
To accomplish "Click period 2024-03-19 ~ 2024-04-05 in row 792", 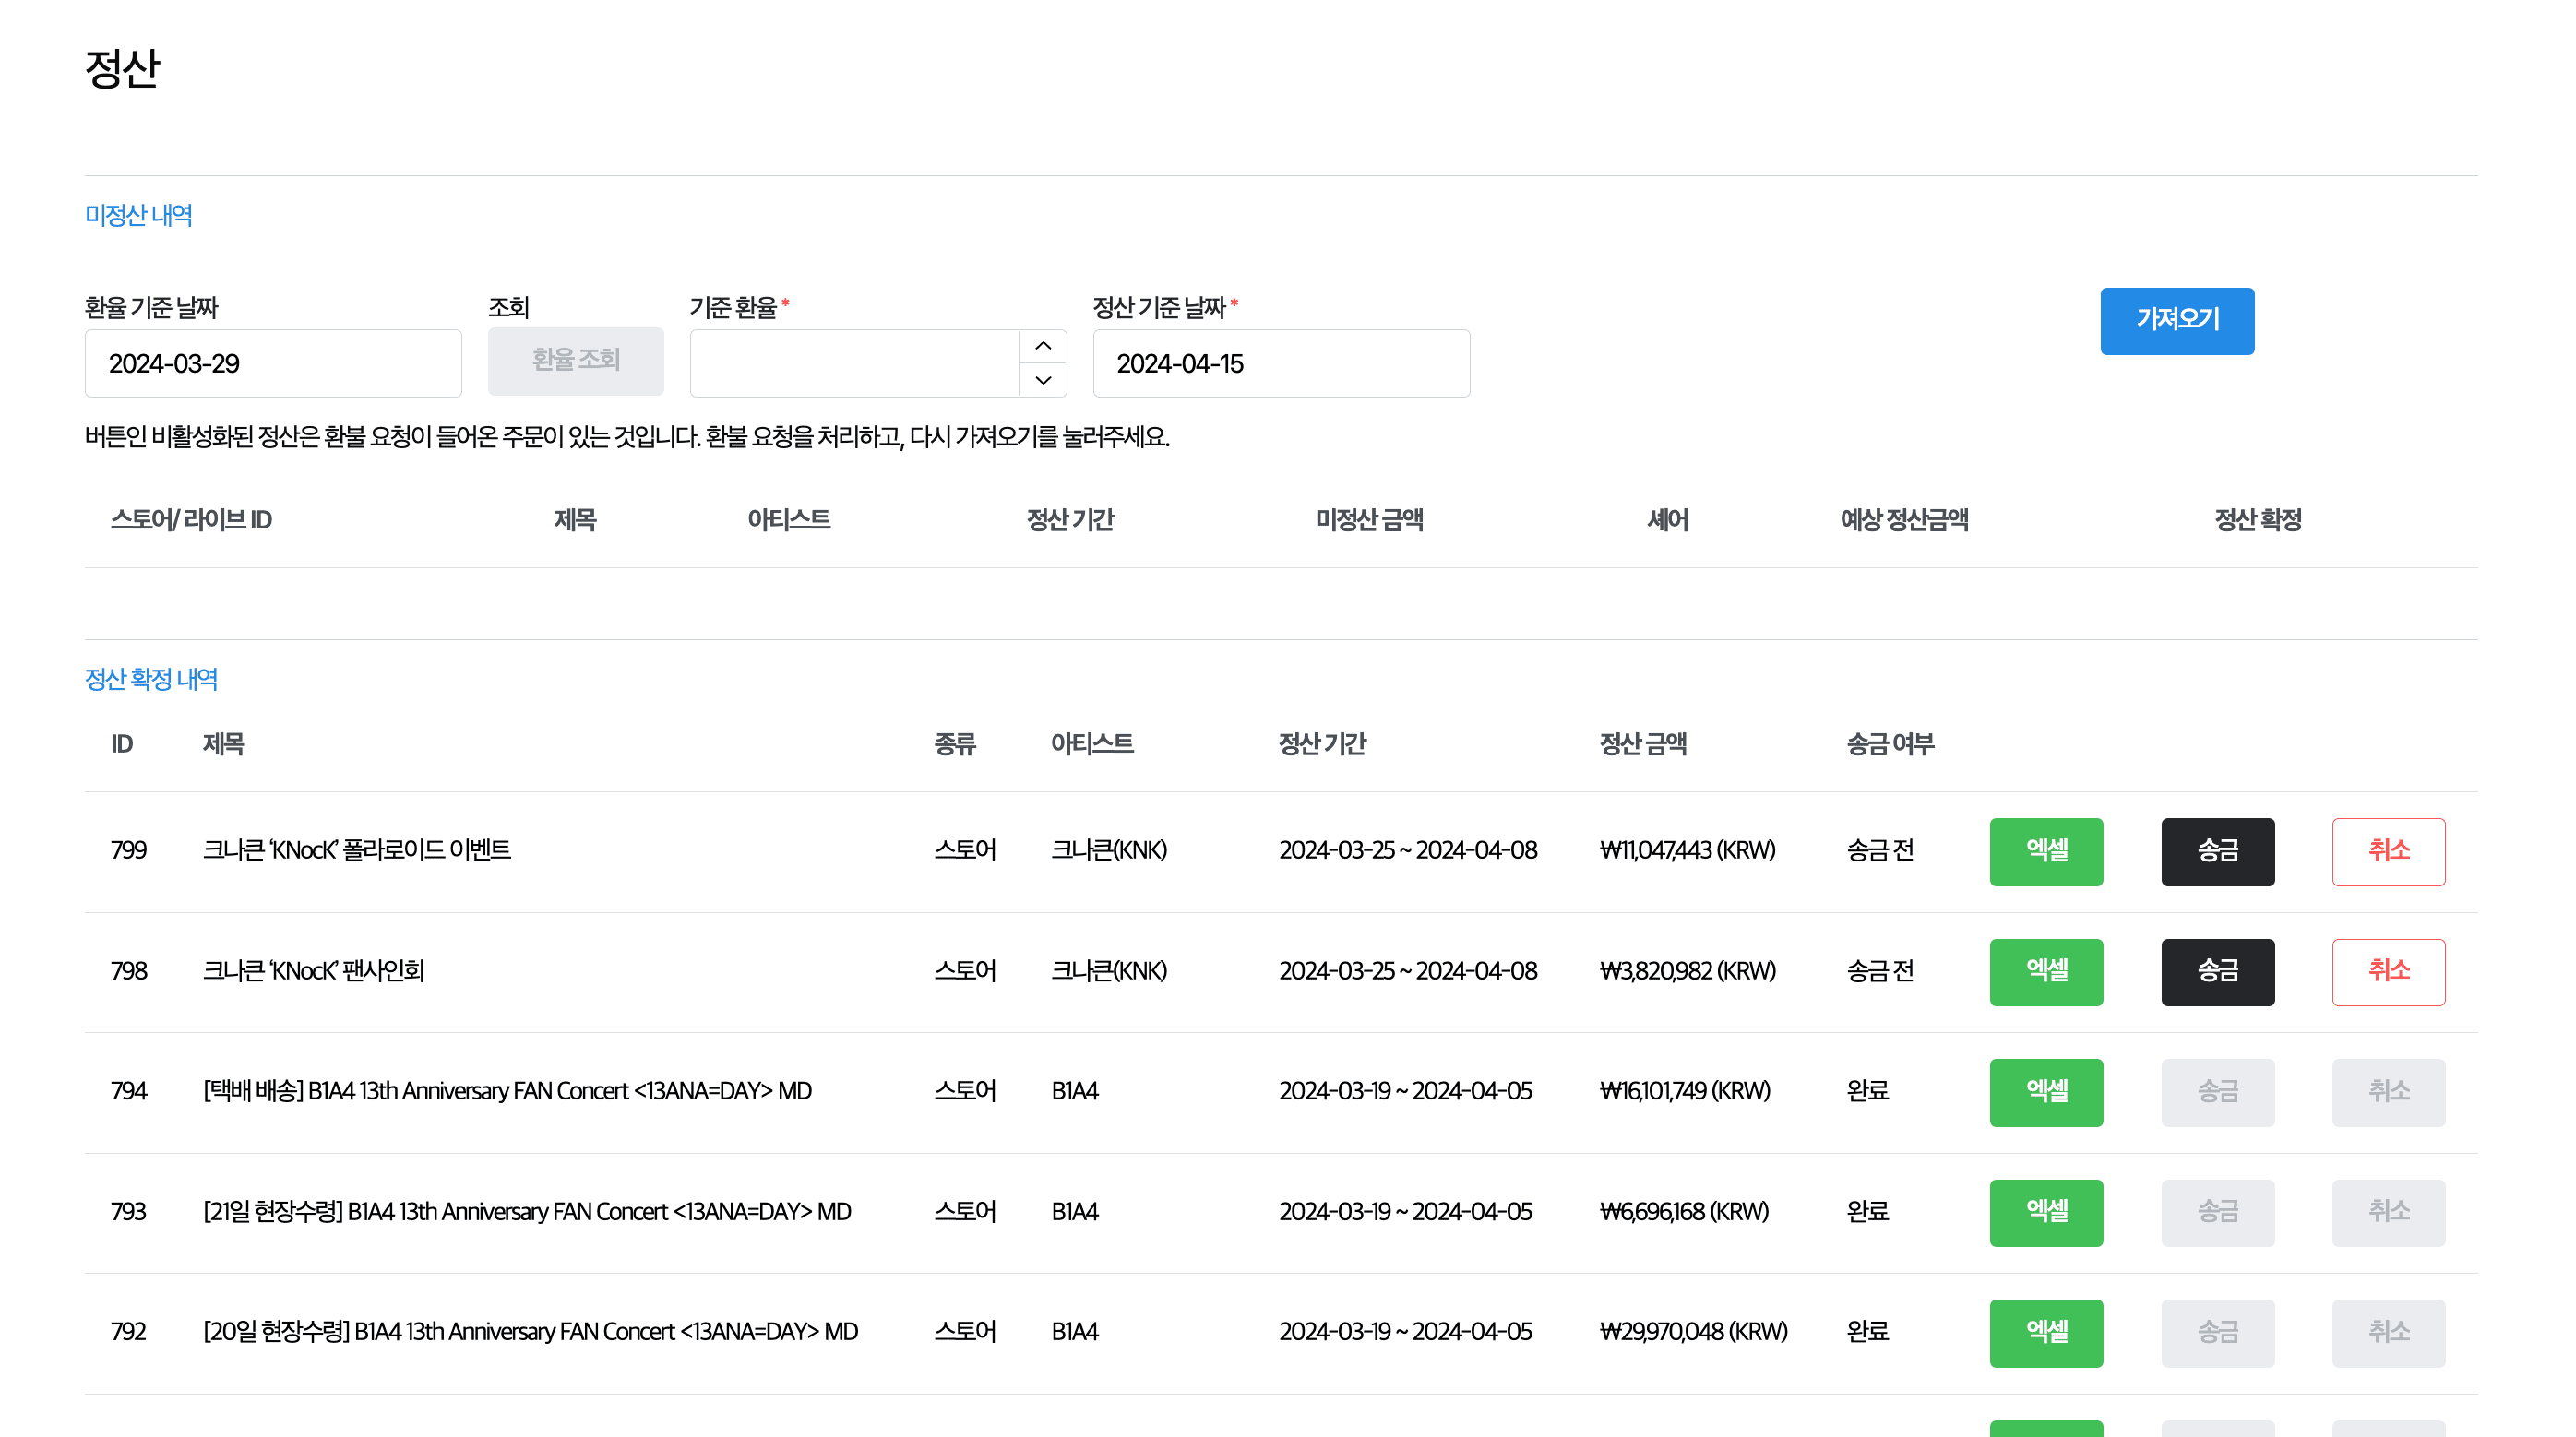I will (1405, 1333).
